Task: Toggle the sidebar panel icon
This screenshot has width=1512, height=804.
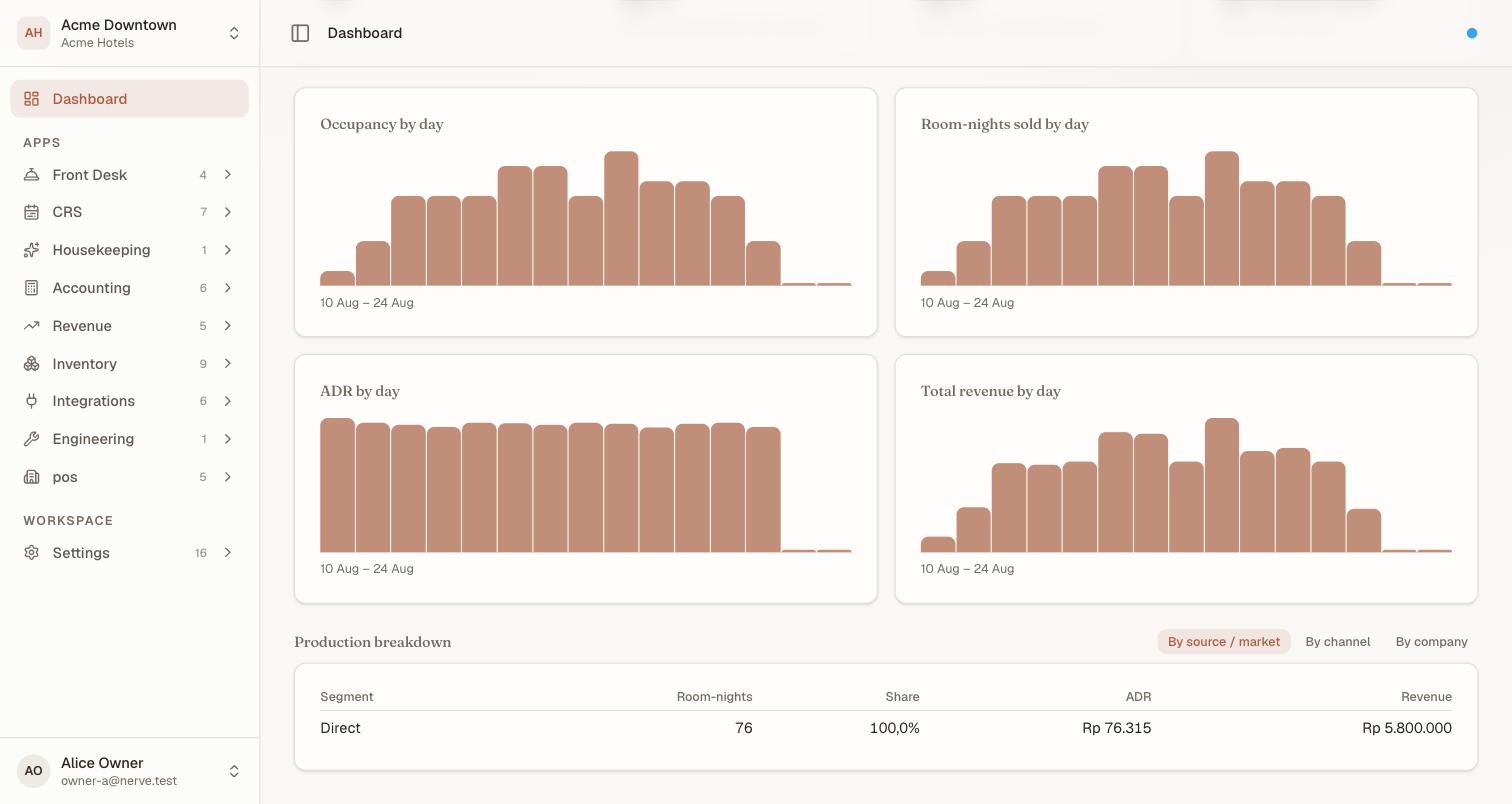Action: point(300,33)
